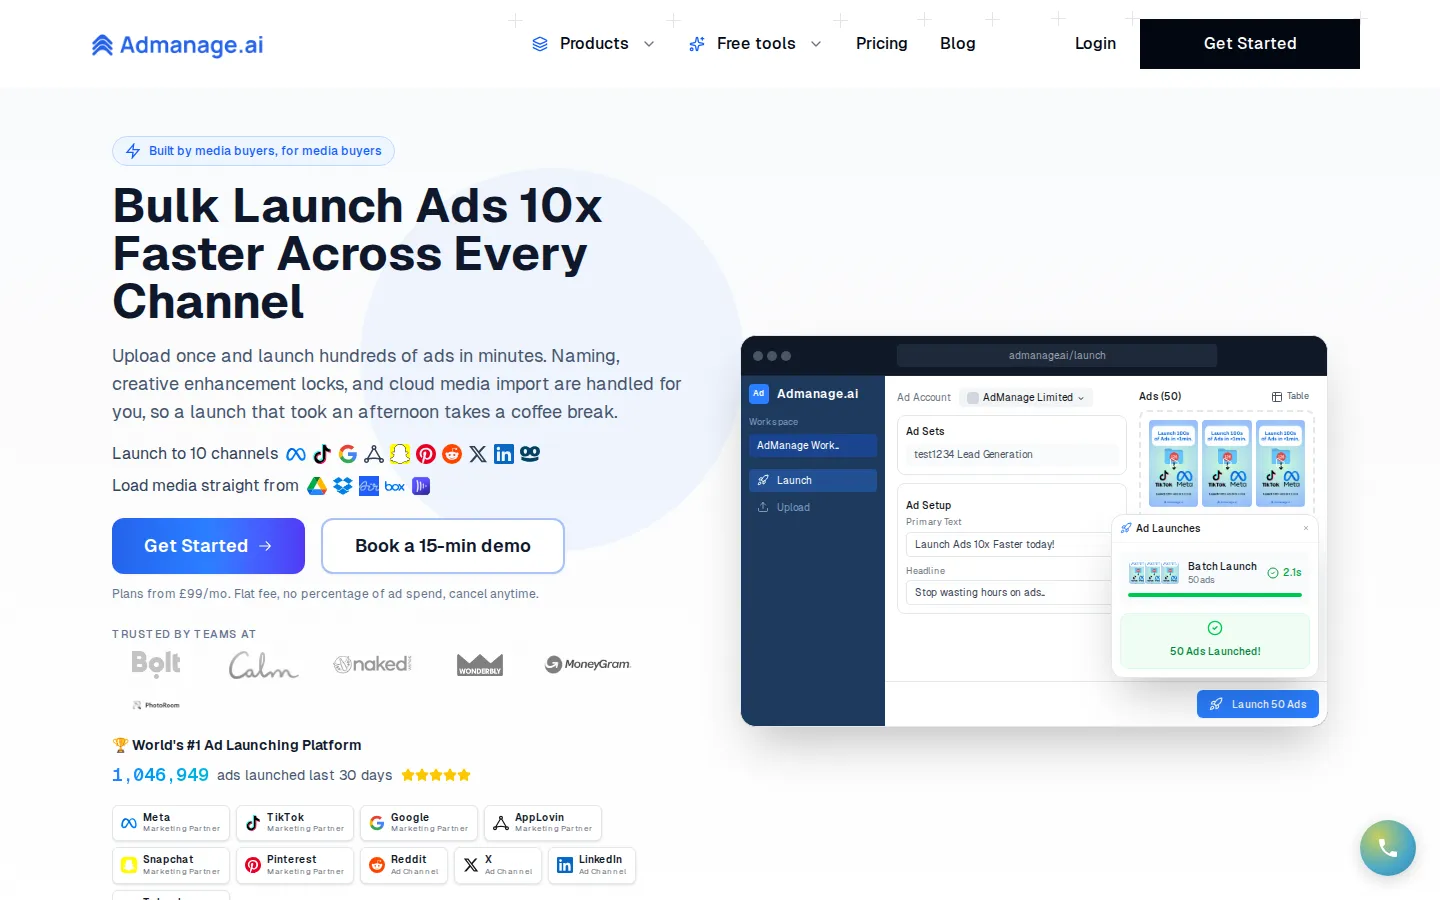Image resolution: width=1440 pixels, height=900 pixels.
Task: Click the MoneyGram company logo
Action: (588, 664)
